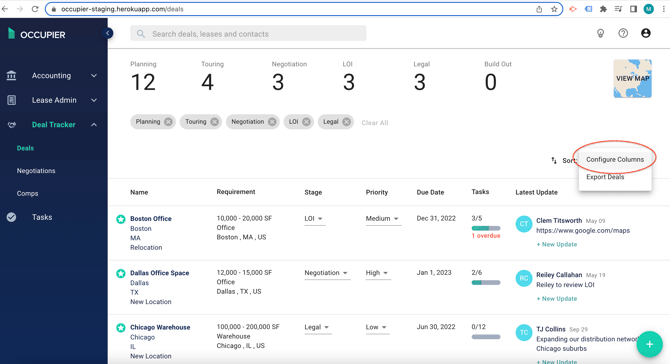Open the browser extensions puzzle icon
Image resolution: width=670 pixels, height=364 pixels.
pos(603,9)
